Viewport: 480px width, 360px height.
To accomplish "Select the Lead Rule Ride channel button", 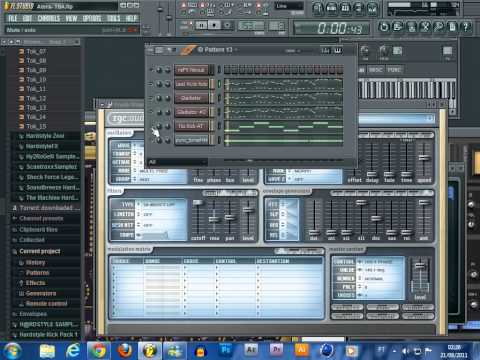I will click(x=191, y=84).
